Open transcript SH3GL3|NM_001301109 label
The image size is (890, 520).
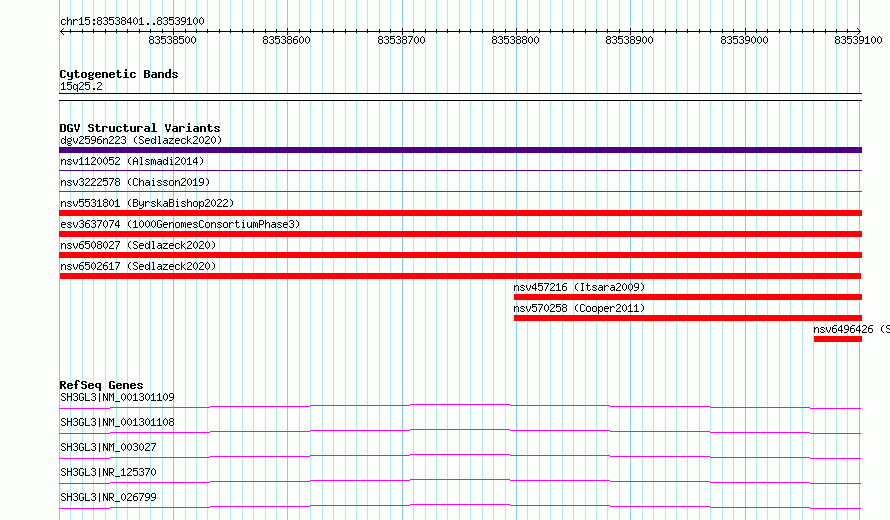point(117,397)
